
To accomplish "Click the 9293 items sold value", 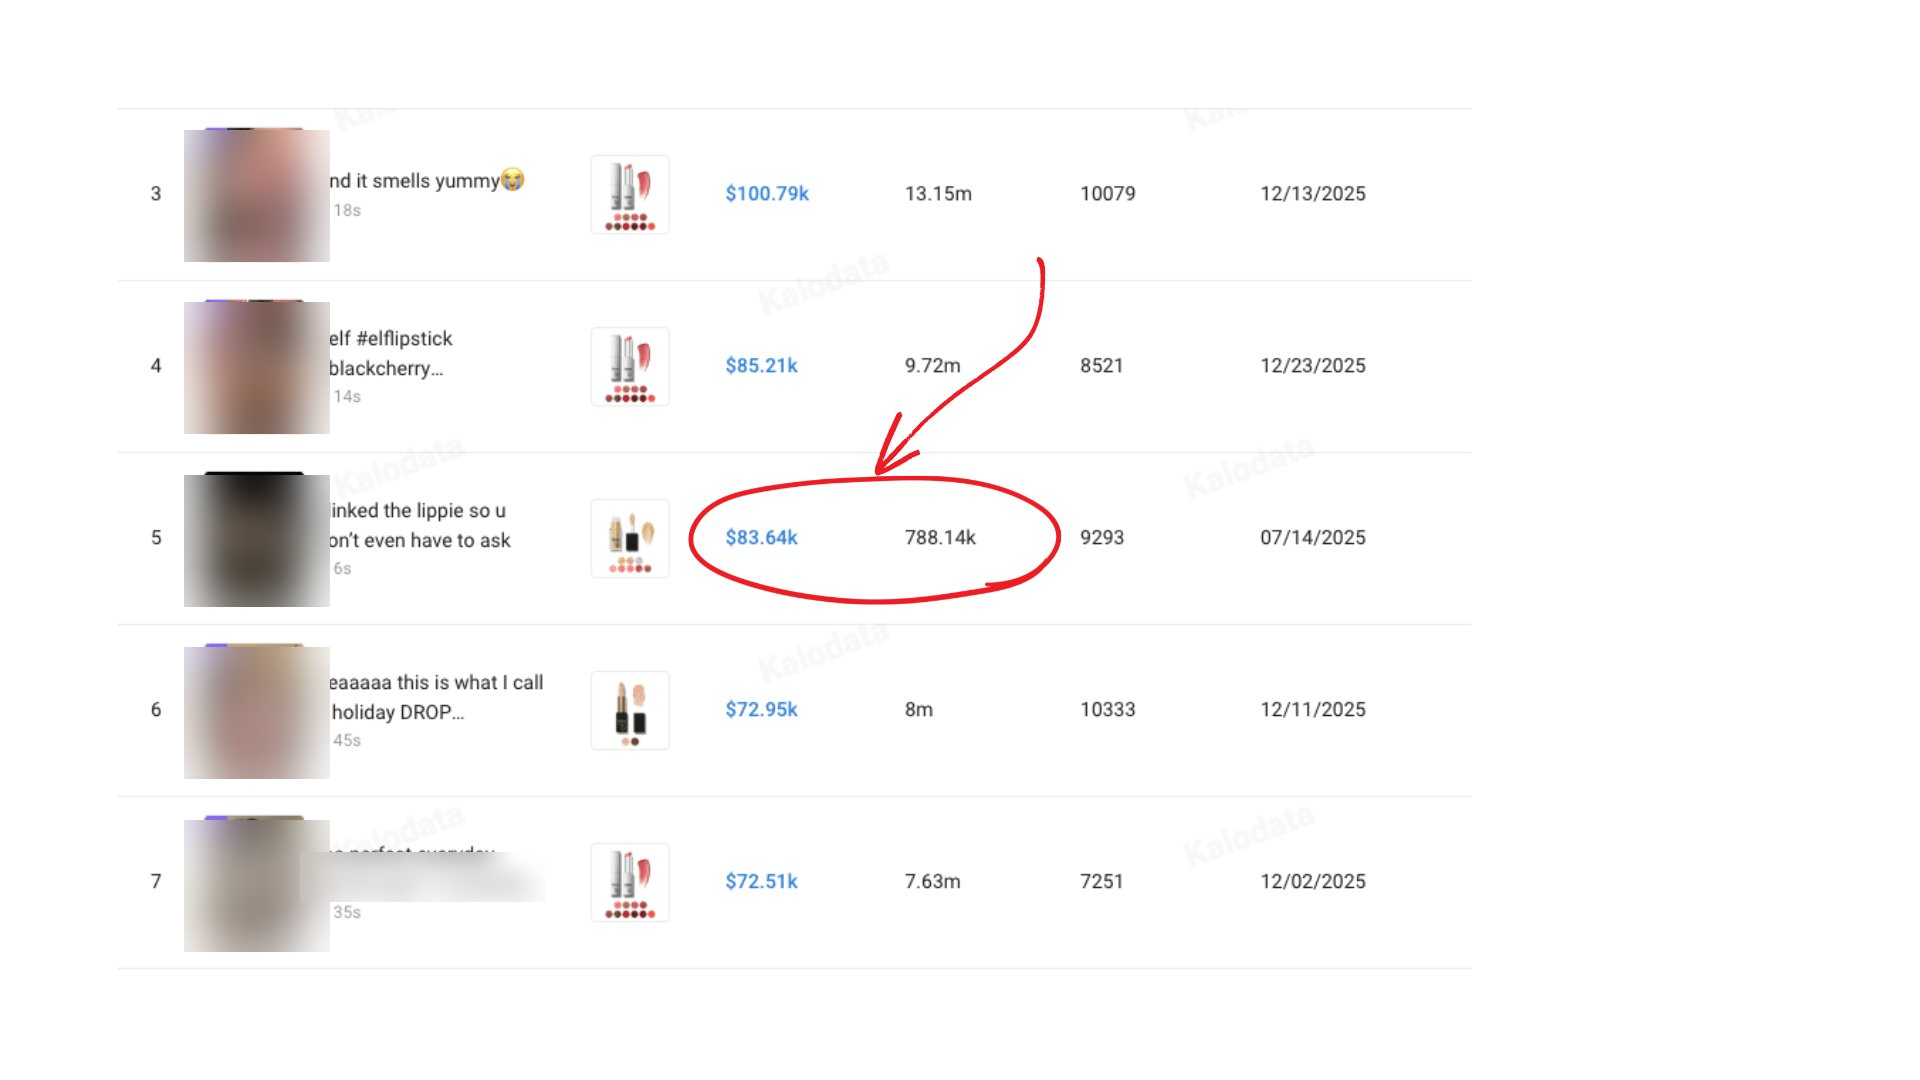I will click(1102, 537).
